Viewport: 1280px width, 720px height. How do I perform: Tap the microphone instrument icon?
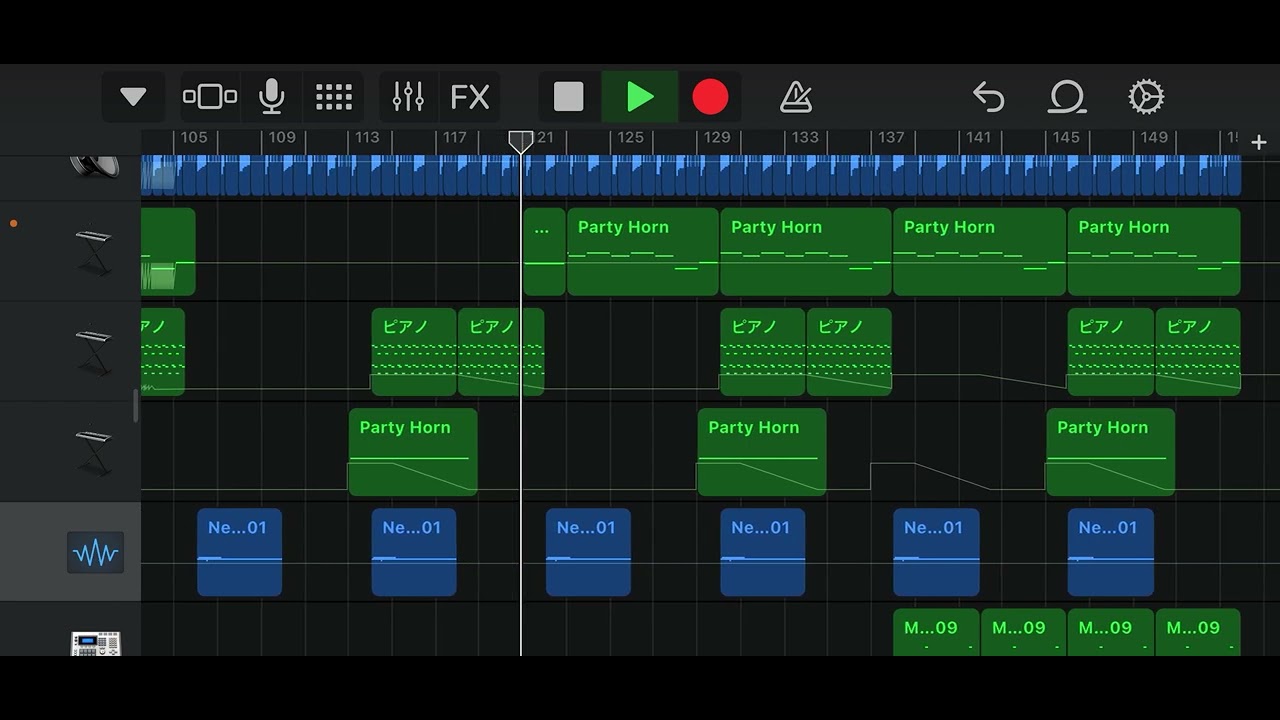[271, 97]
